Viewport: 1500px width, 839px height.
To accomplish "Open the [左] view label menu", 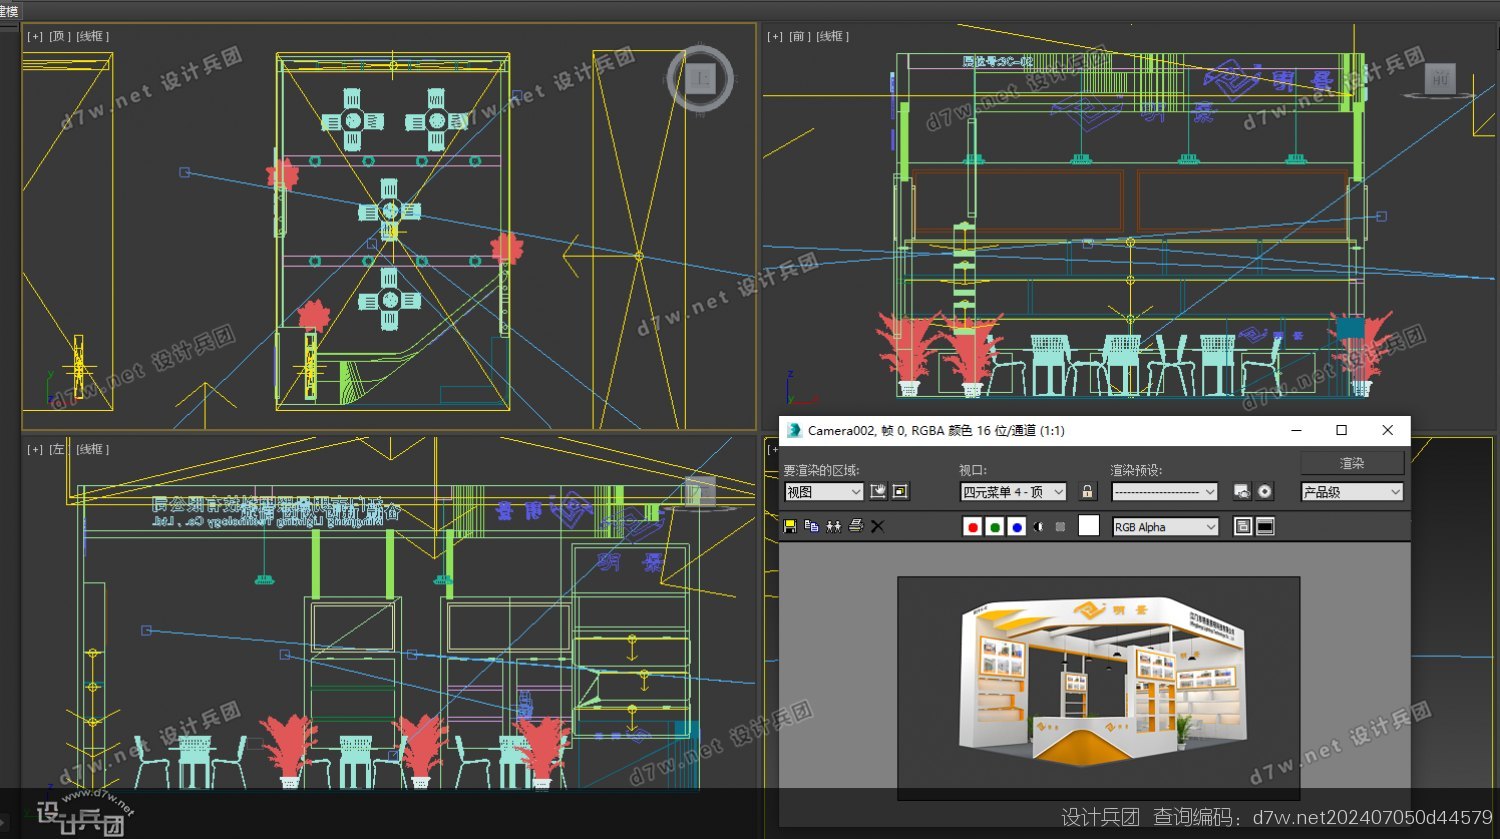I will [60, 449].
